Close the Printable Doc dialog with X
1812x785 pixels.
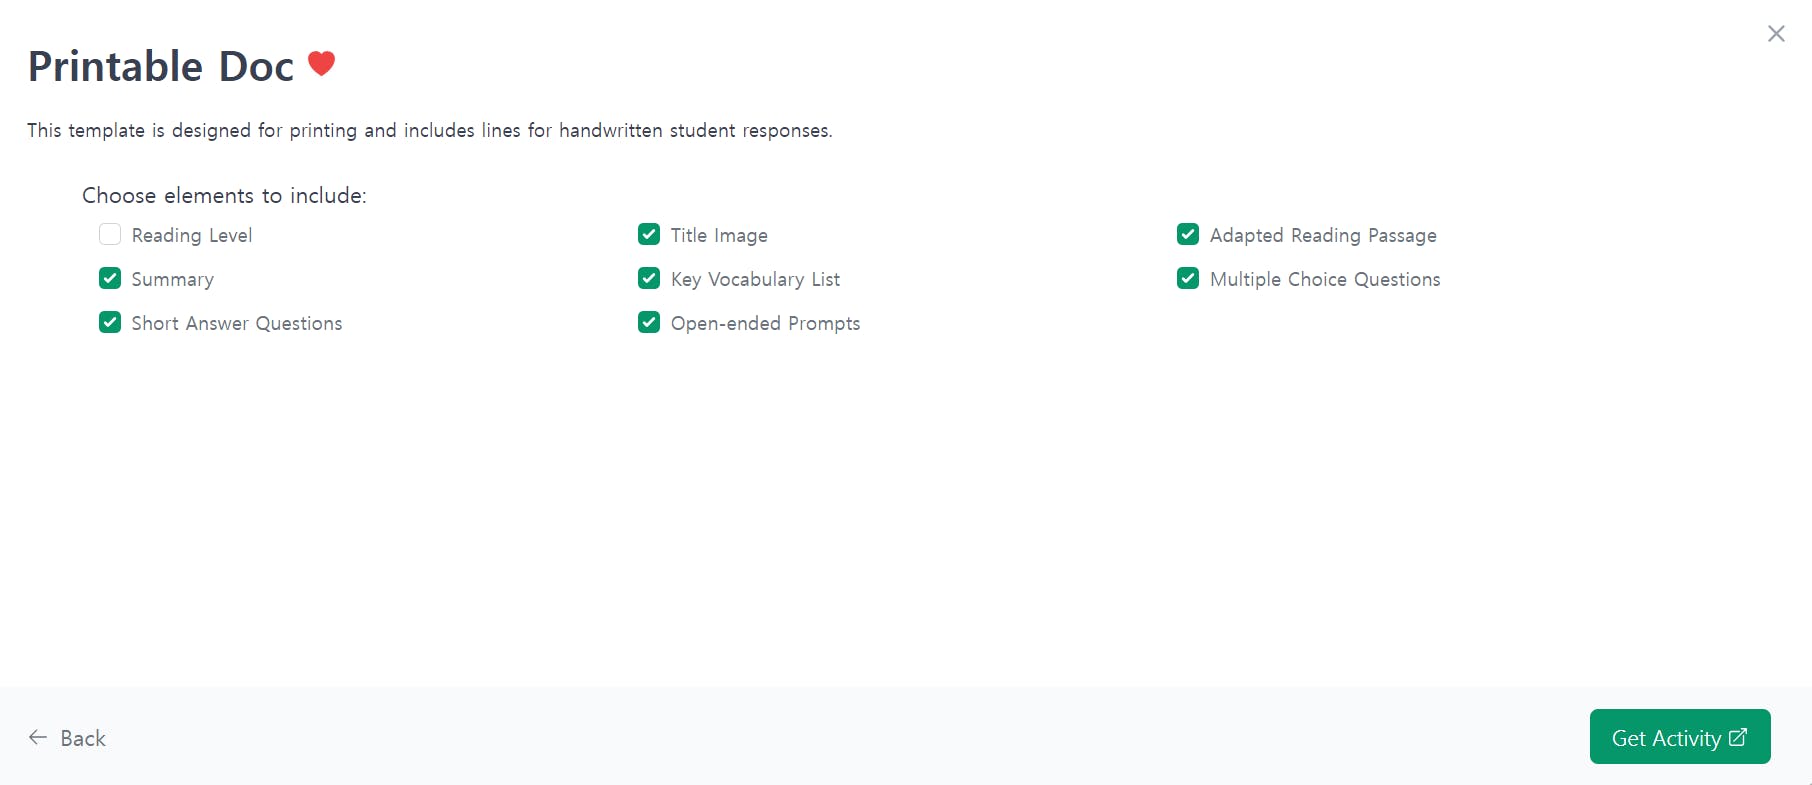(1776, 34)
